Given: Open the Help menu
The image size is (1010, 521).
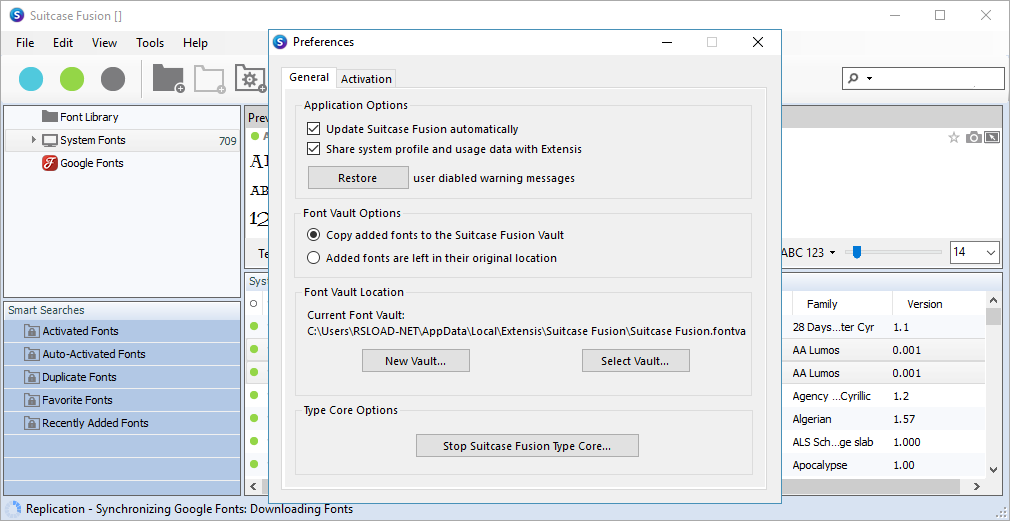Looking at the screenshot, I should pos(195,43).
